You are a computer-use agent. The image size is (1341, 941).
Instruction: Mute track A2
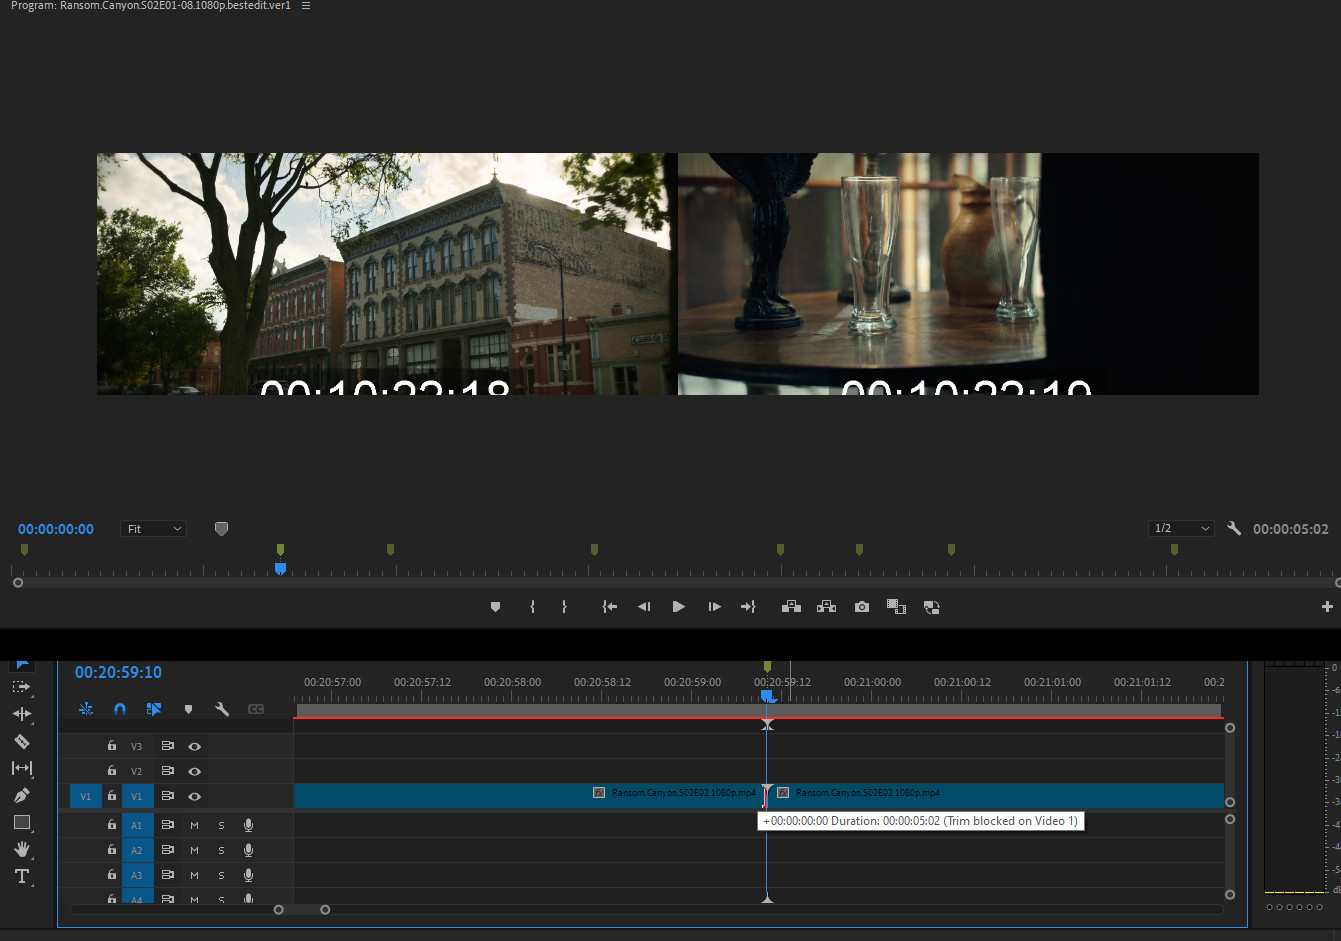194,850
